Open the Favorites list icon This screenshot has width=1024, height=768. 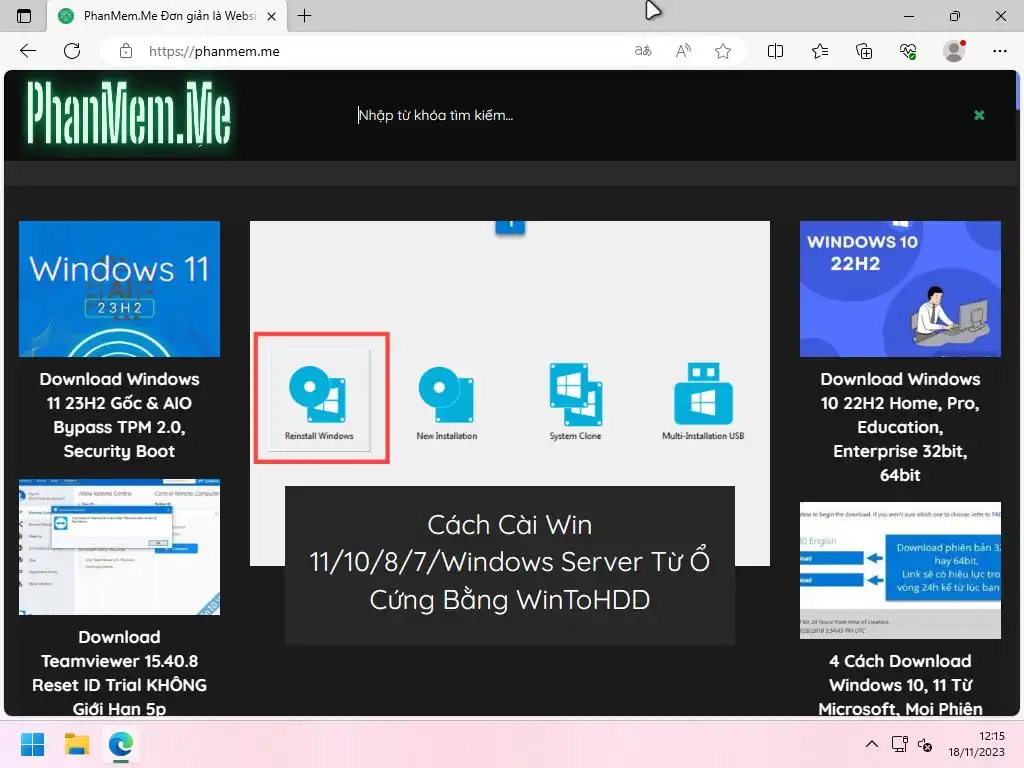point(820,51)
